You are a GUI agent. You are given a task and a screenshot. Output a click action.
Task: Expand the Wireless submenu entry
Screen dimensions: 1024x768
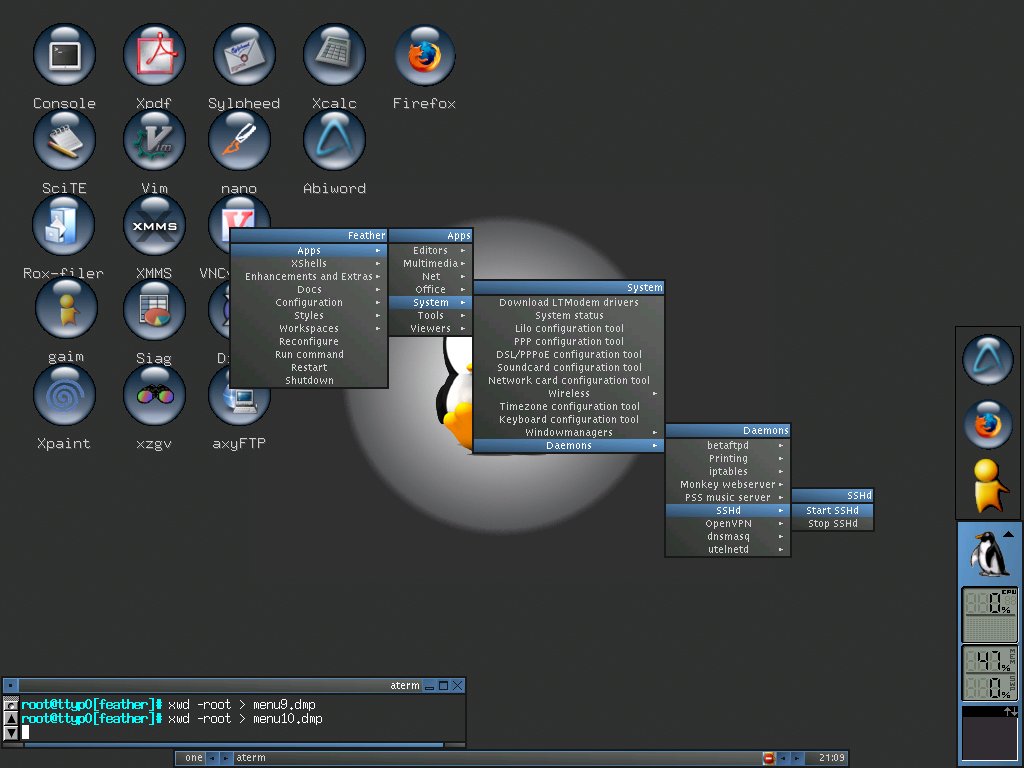click(568, 393)
